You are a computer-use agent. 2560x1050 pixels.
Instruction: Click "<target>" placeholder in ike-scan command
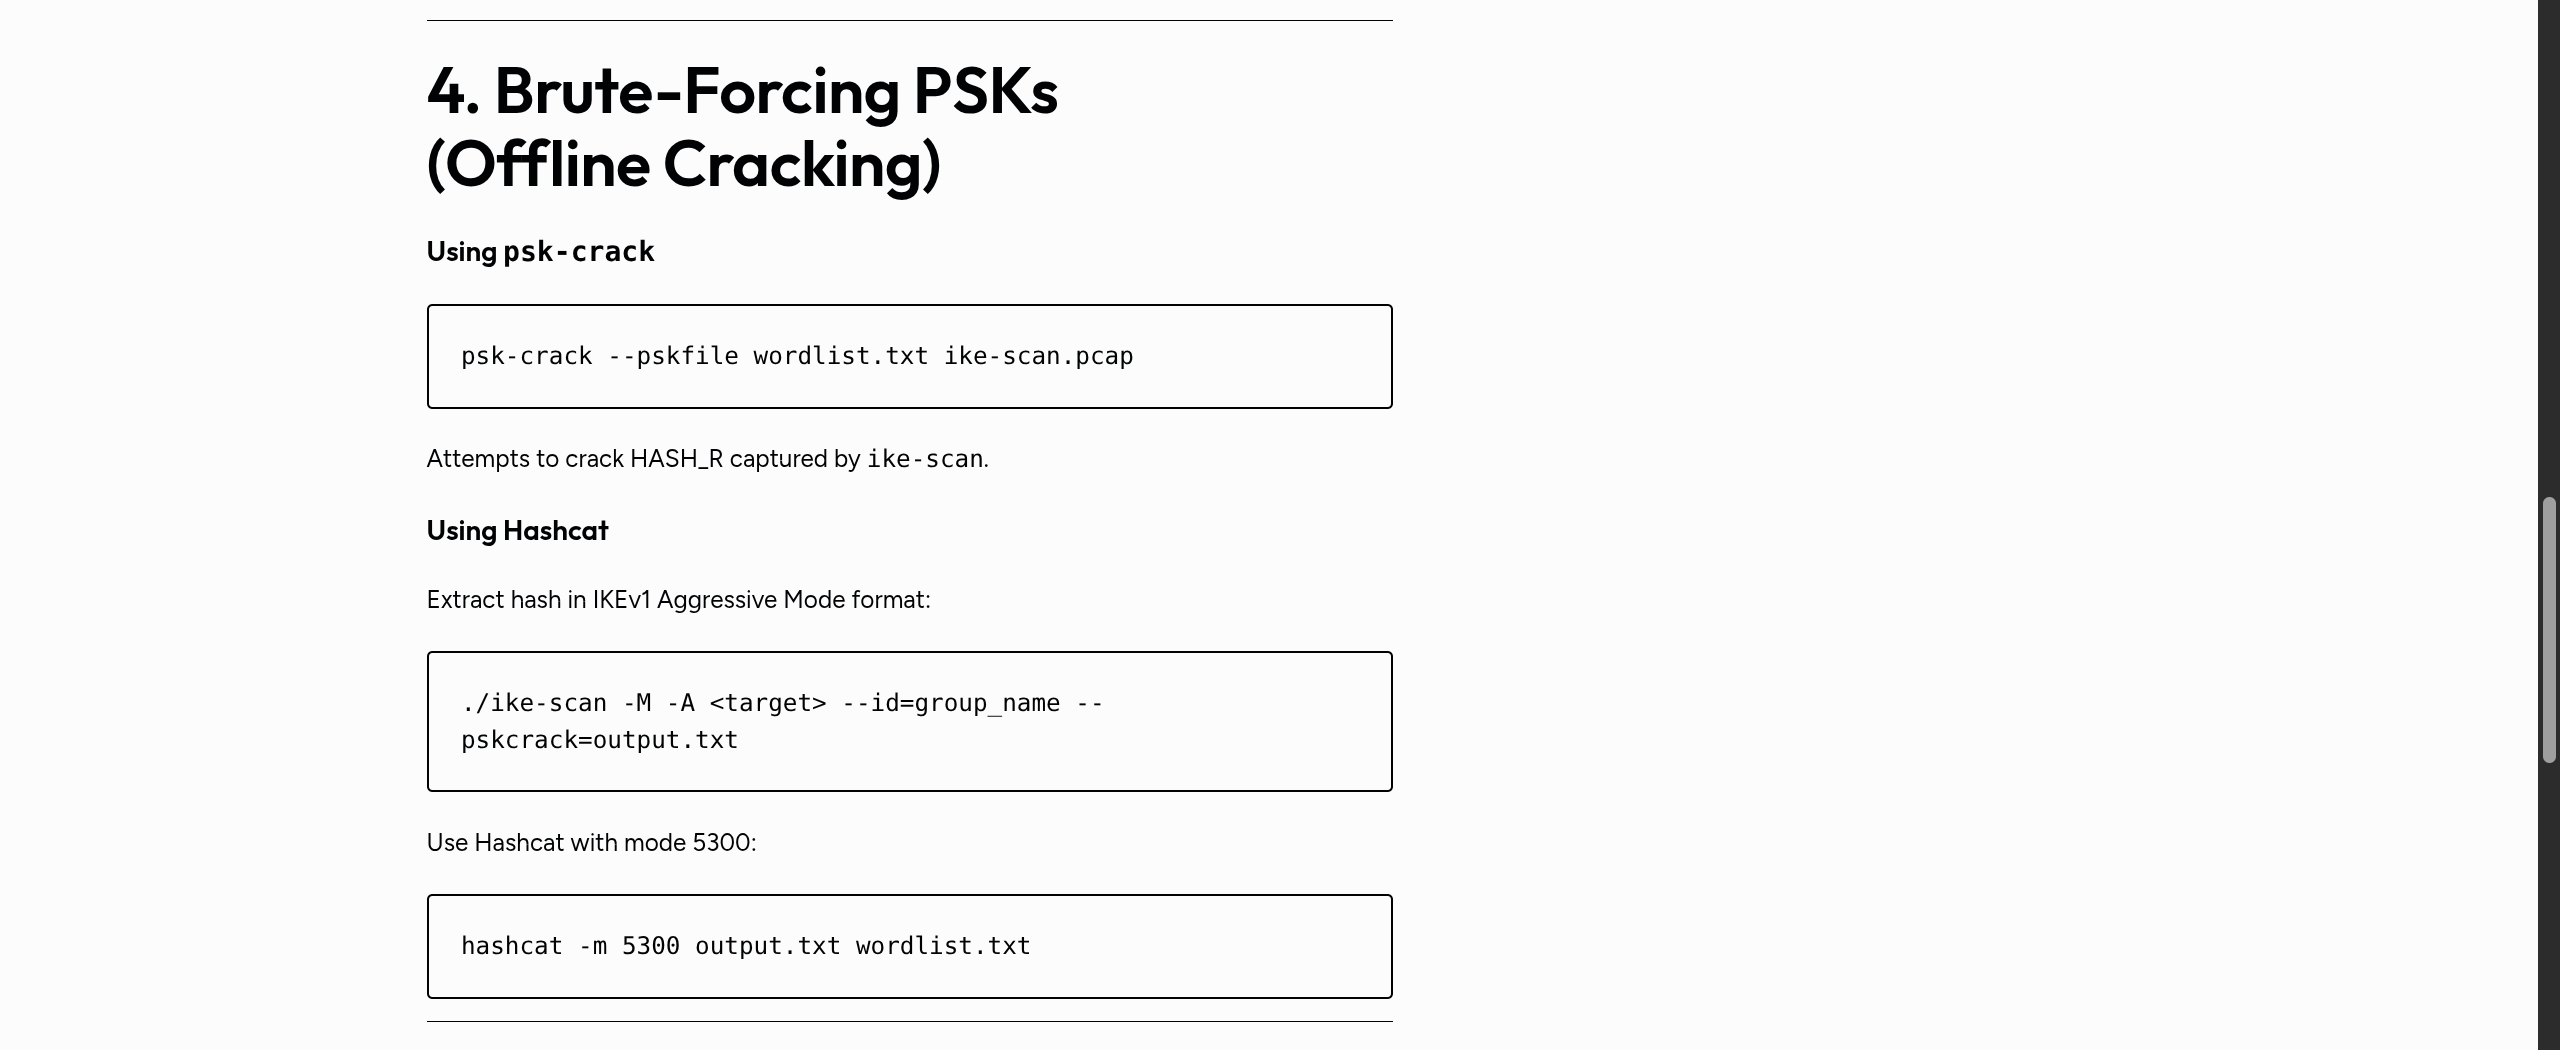tap(767, 703)
